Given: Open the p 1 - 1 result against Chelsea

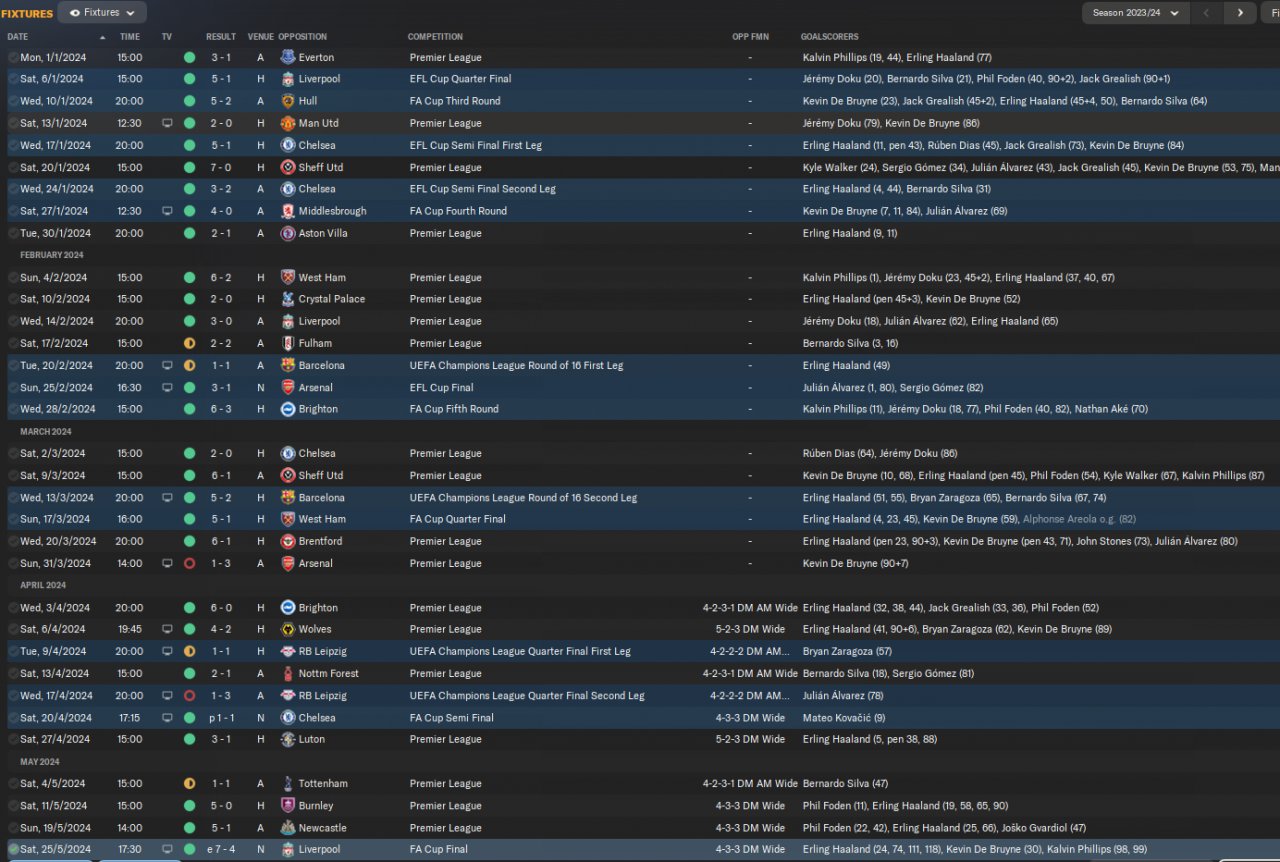Looking at the screenshot, I should click(221, 717).
